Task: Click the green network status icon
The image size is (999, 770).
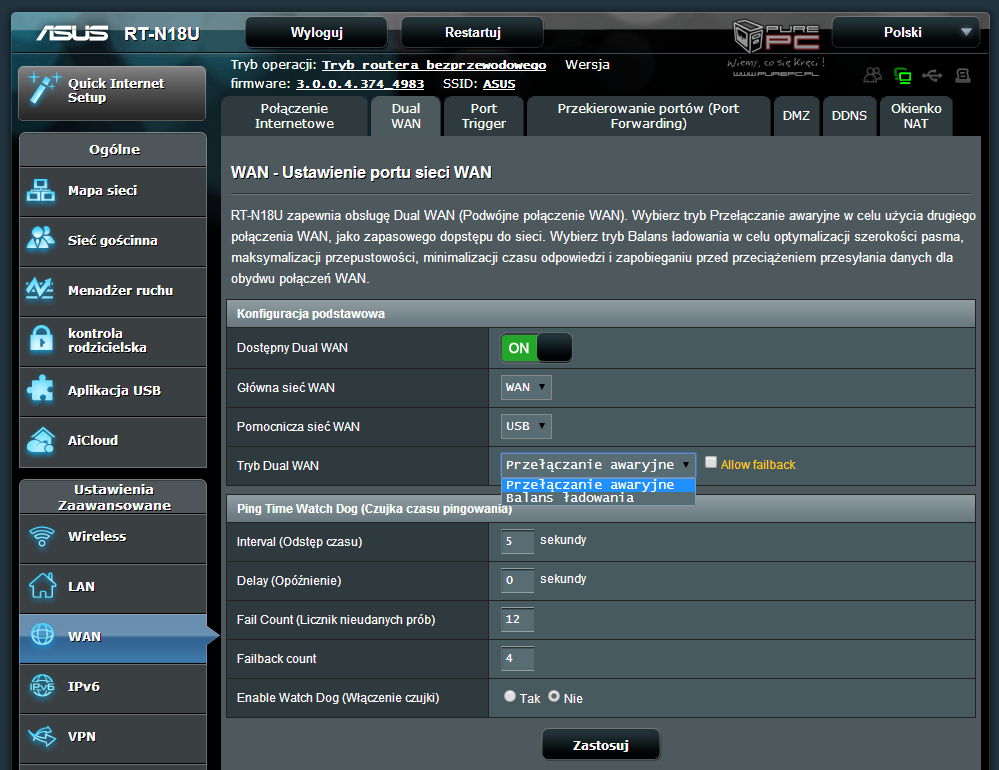Action: (902, 76)
